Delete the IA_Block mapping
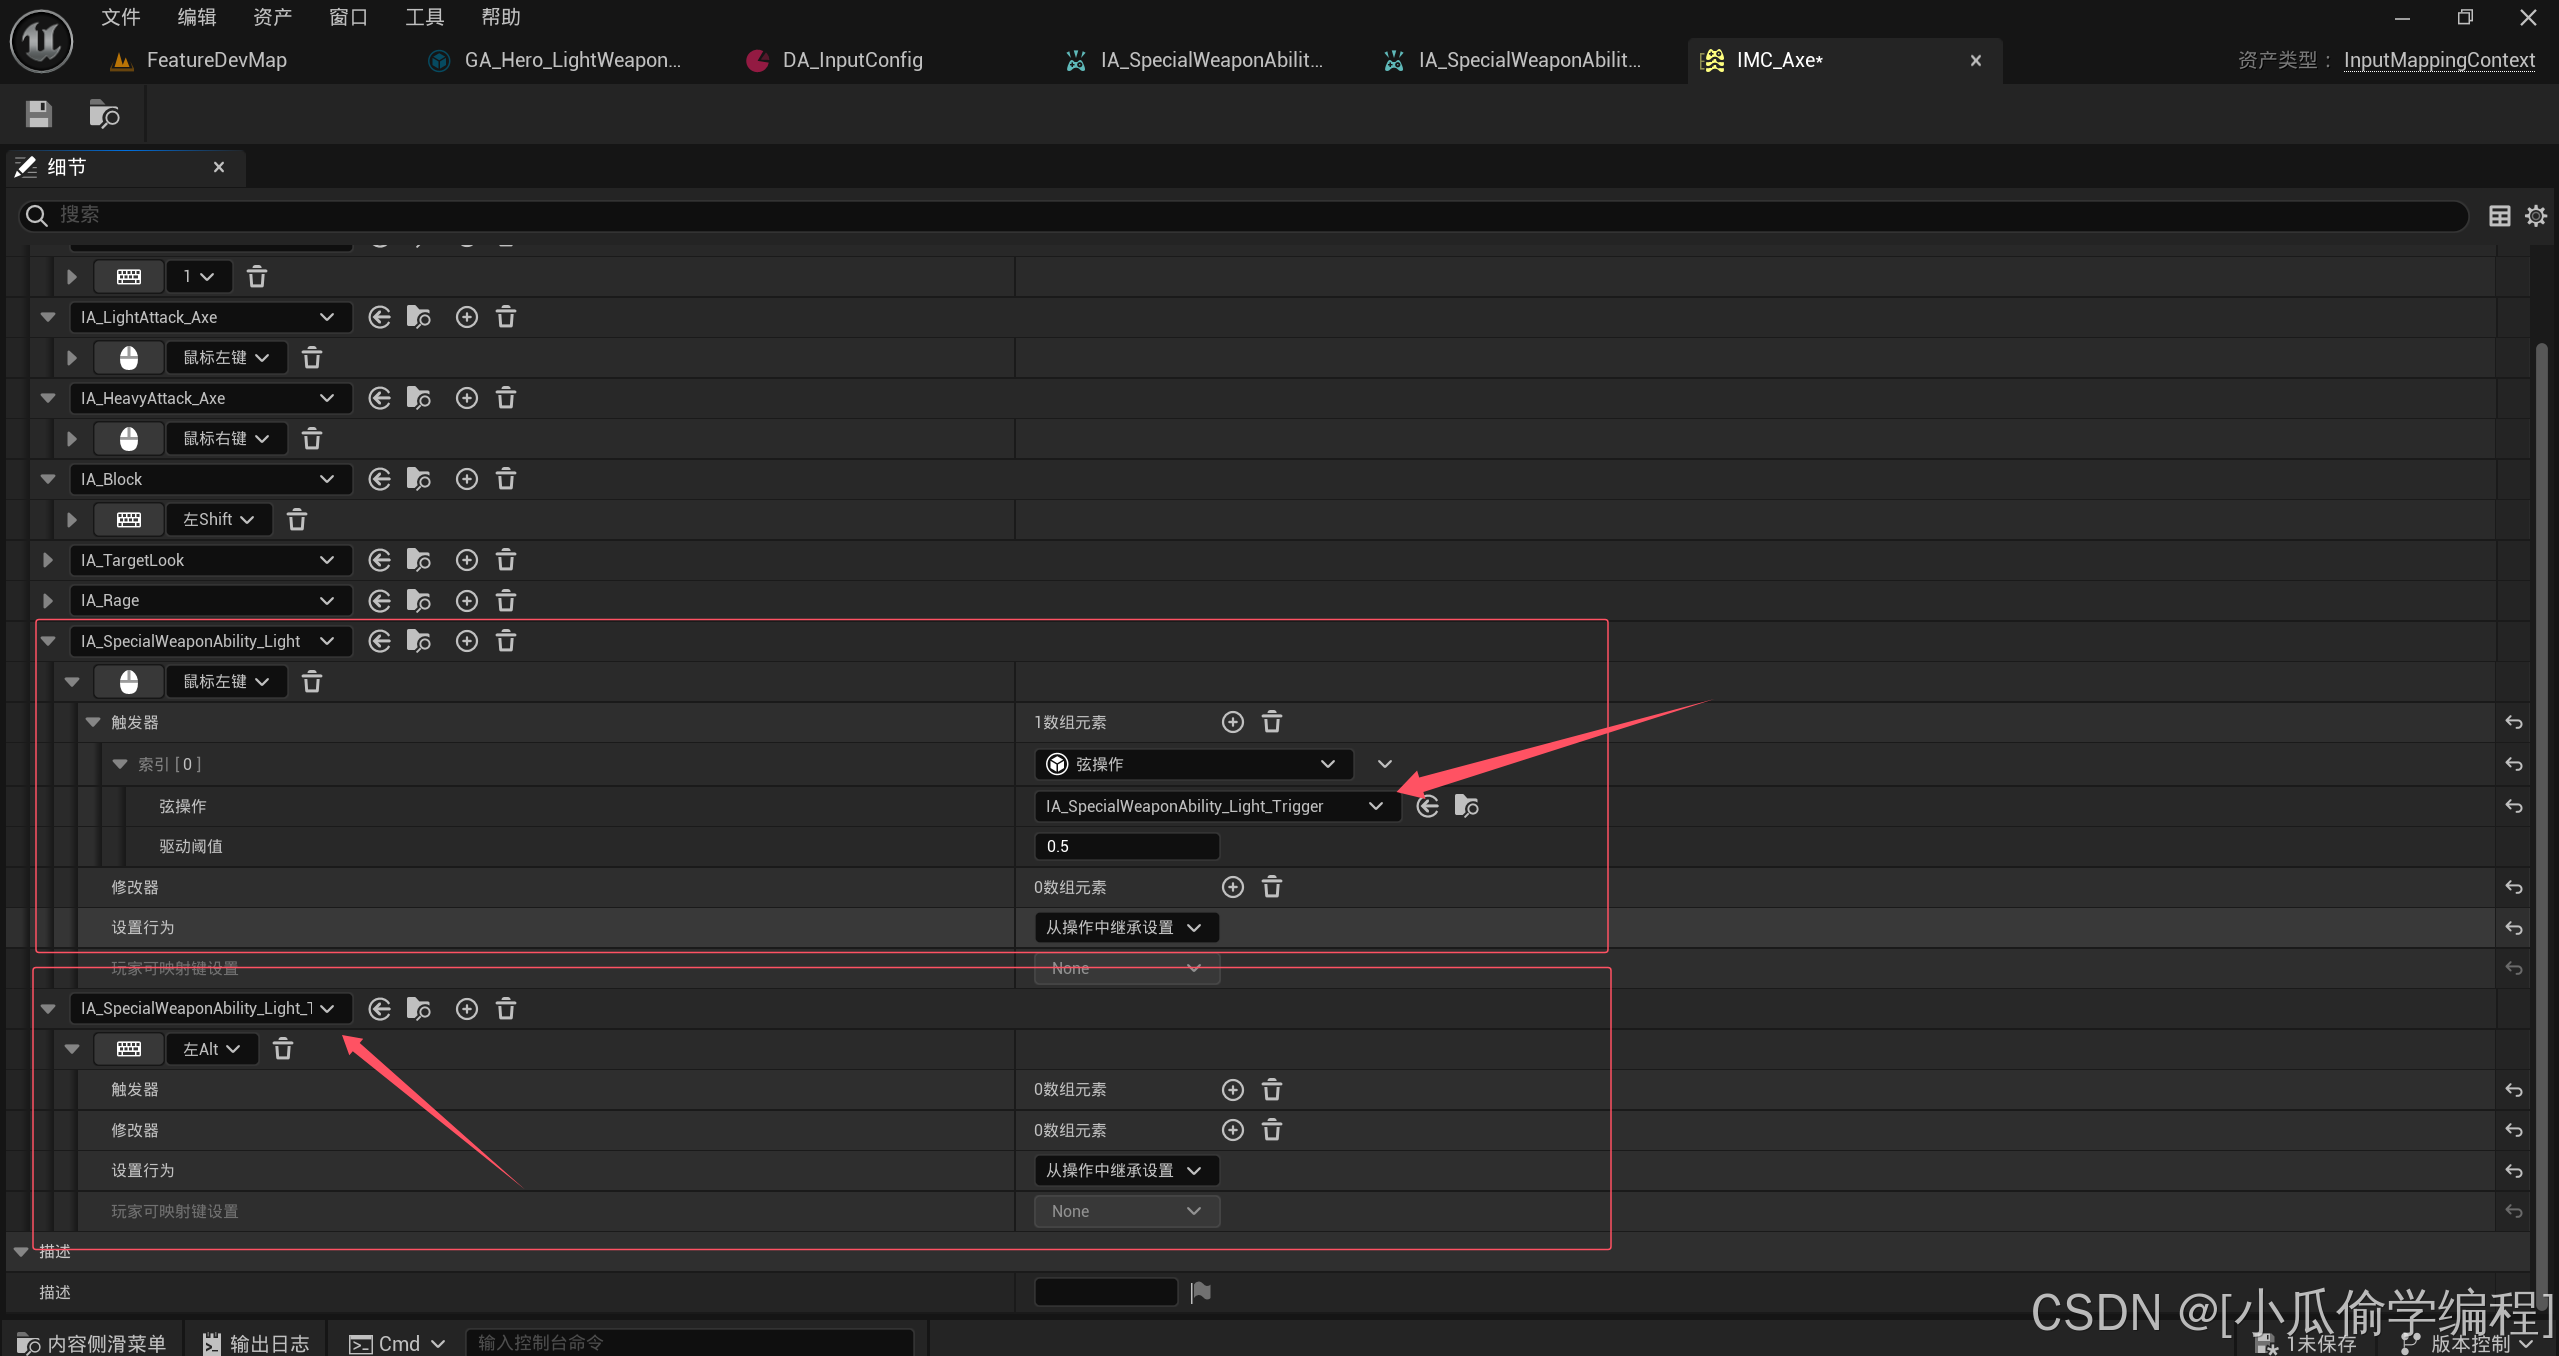This screenshot has height=1356, width=2559. [x=506, y=479]
